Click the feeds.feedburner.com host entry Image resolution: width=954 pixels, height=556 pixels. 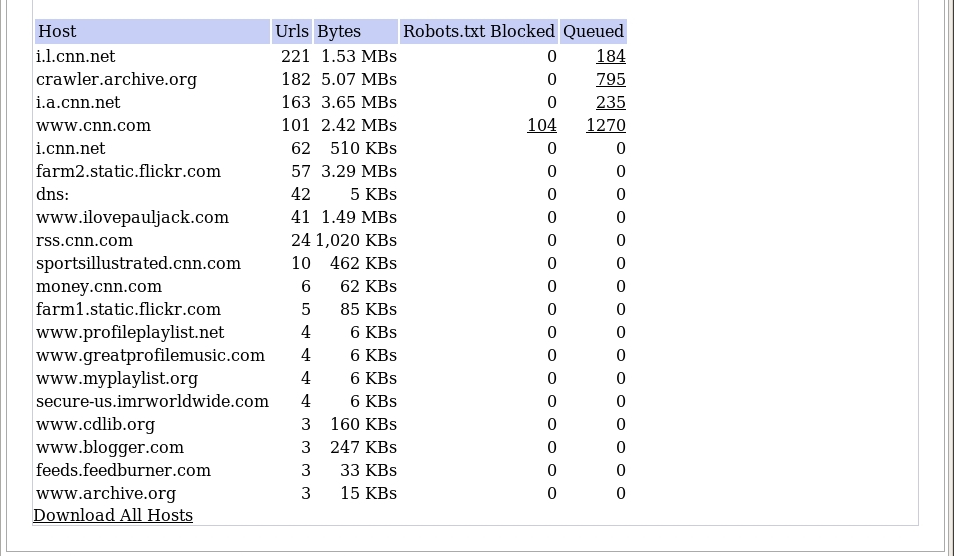123,470
